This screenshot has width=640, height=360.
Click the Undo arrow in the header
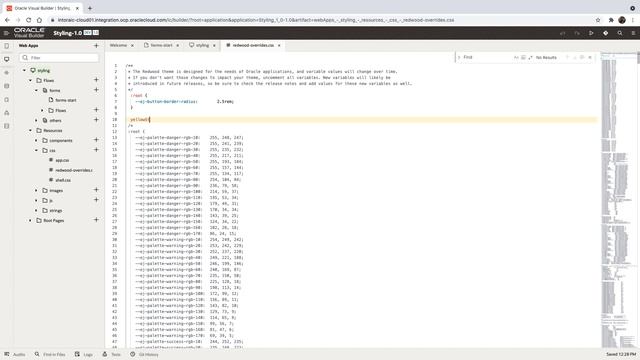[x=563, y=33]
